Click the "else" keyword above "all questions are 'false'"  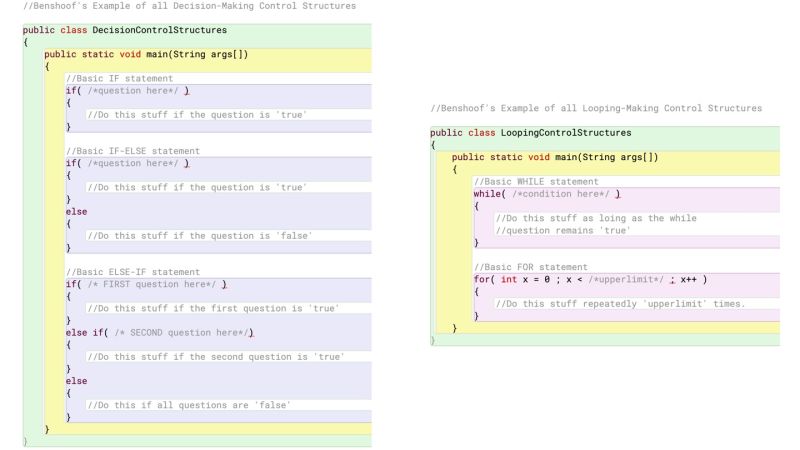pyautogui.click(x=77, y=381)
